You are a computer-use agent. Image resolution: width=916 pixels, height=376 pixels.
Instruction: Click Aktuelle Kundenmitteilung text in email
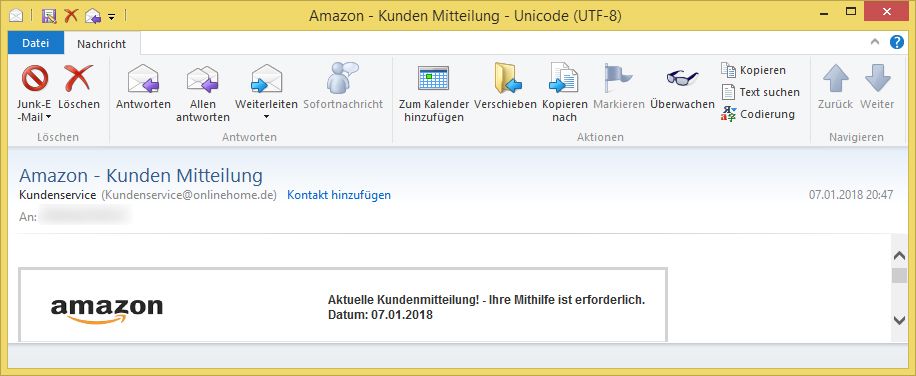pyautogui.click(x=487, y=300)
